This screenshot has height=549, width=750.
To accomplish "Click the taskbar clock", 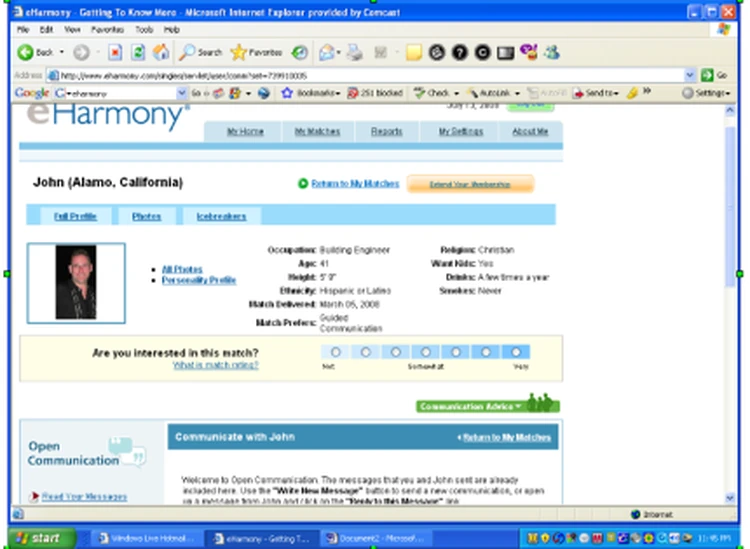I will pyautogui.click(x=715, y=538).
